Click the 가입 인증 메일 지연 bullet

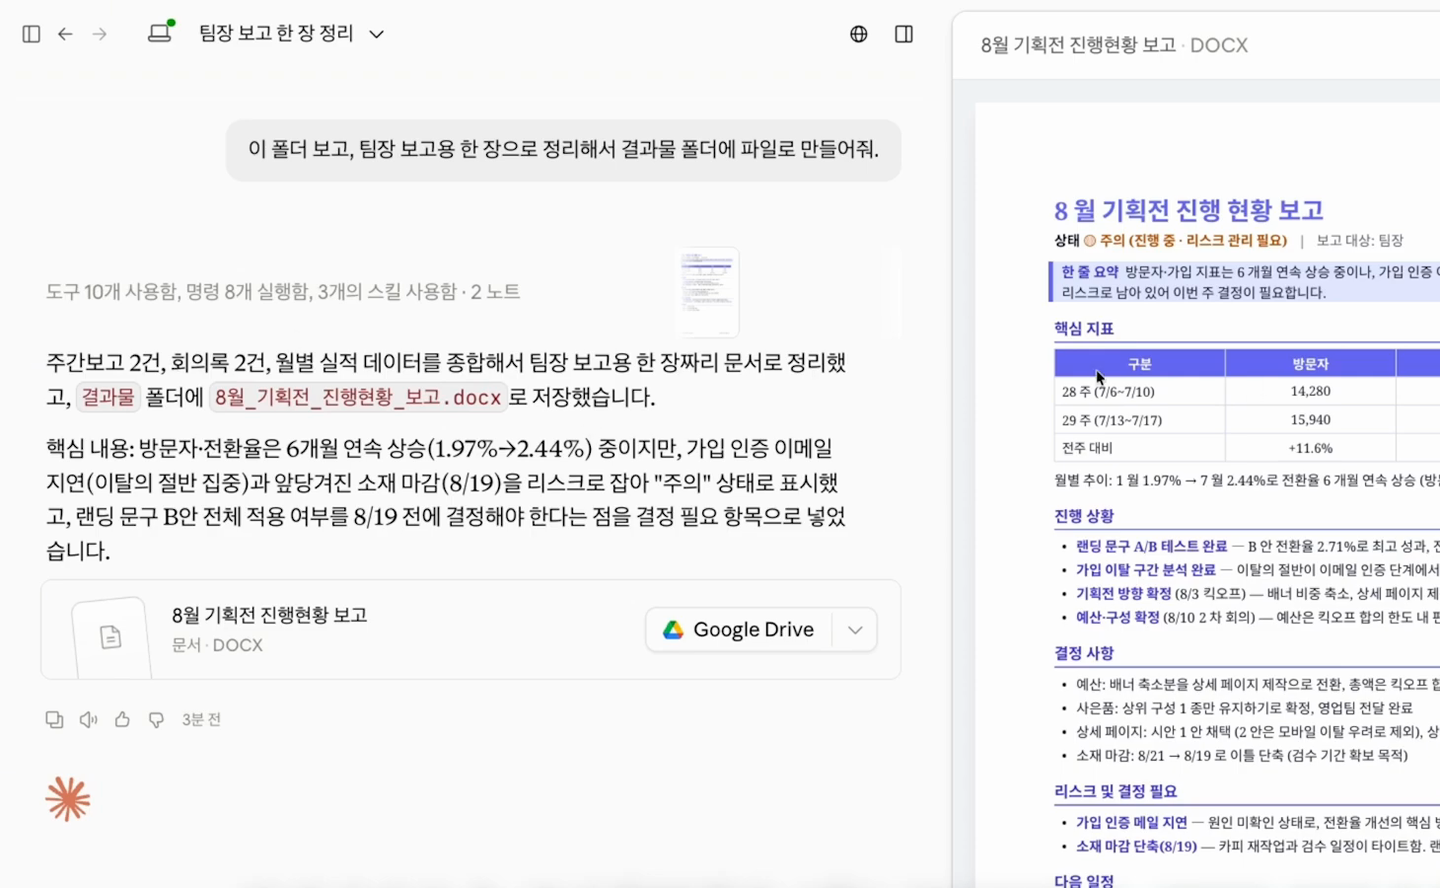pos(1131,823)
